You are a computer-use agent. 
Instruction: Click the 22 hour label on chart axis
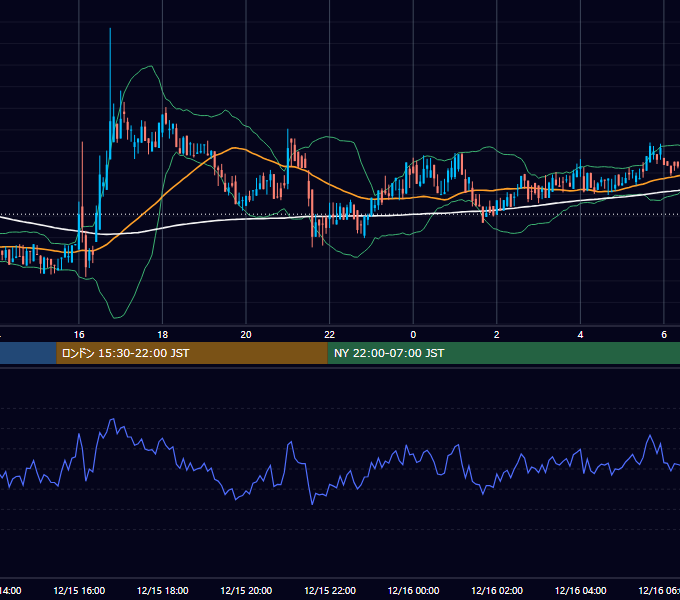[330, 335]
